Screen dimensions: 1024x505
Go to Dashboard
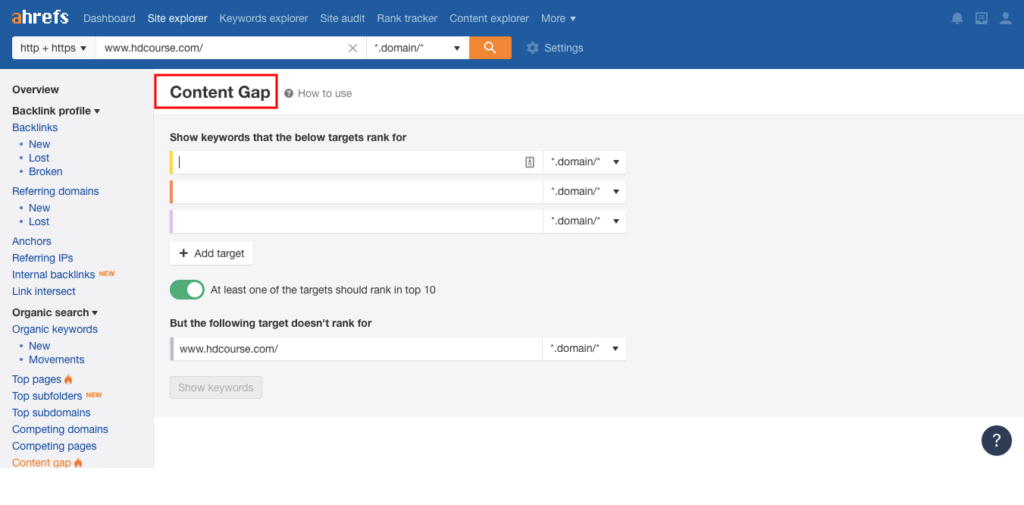tap(109, 18)
